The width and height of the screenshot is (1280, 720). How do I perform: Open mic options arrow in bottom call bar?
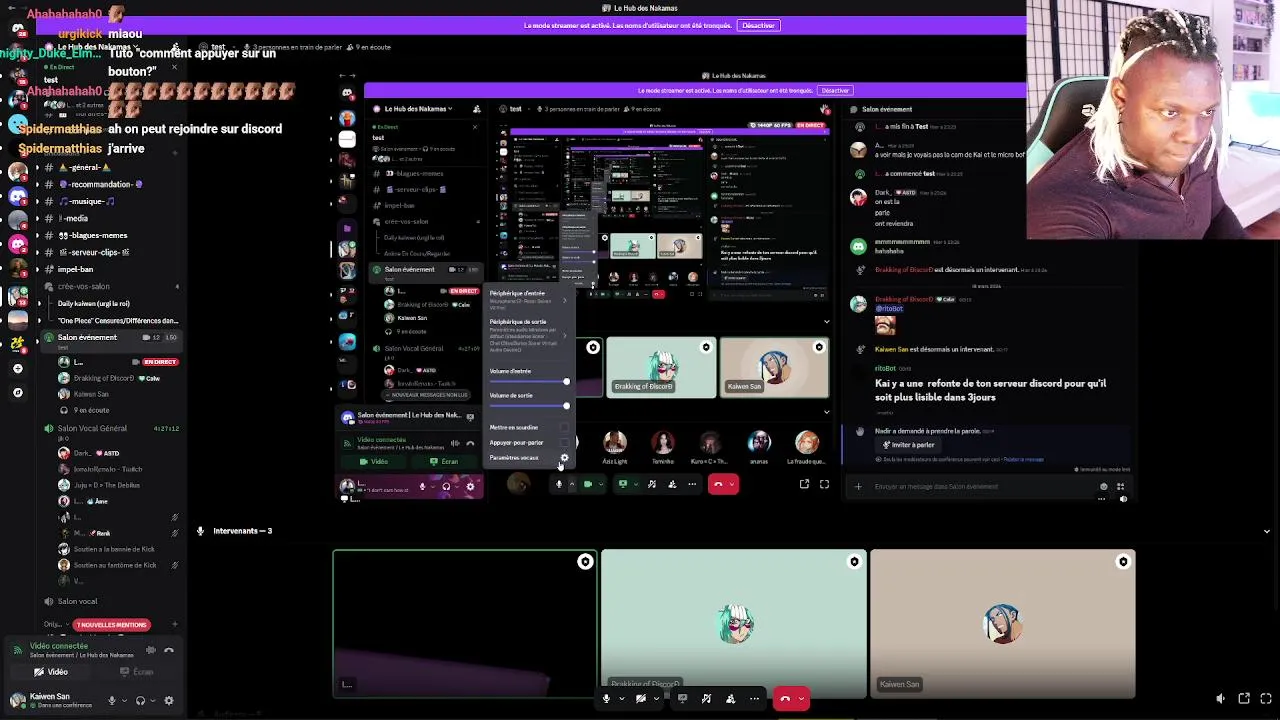621,699
